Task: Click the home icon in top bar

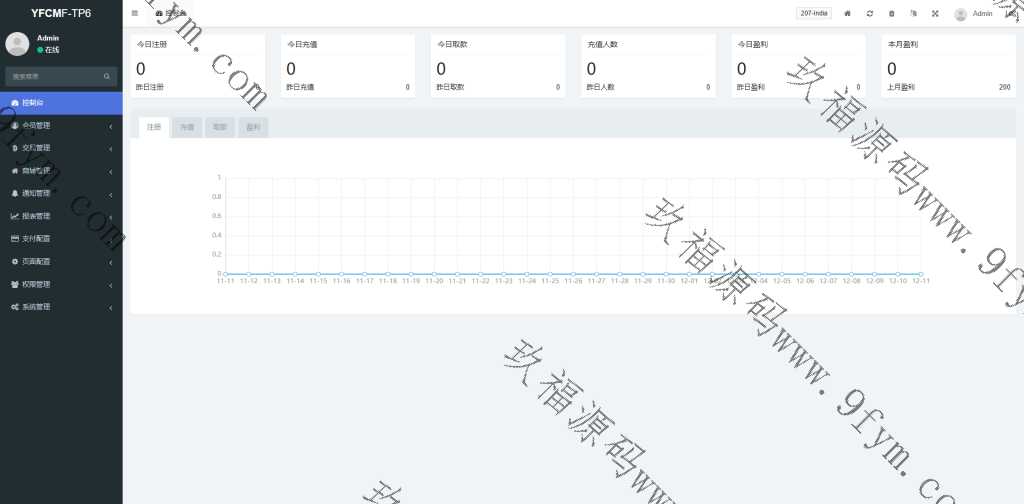Action: pos(848,14)
